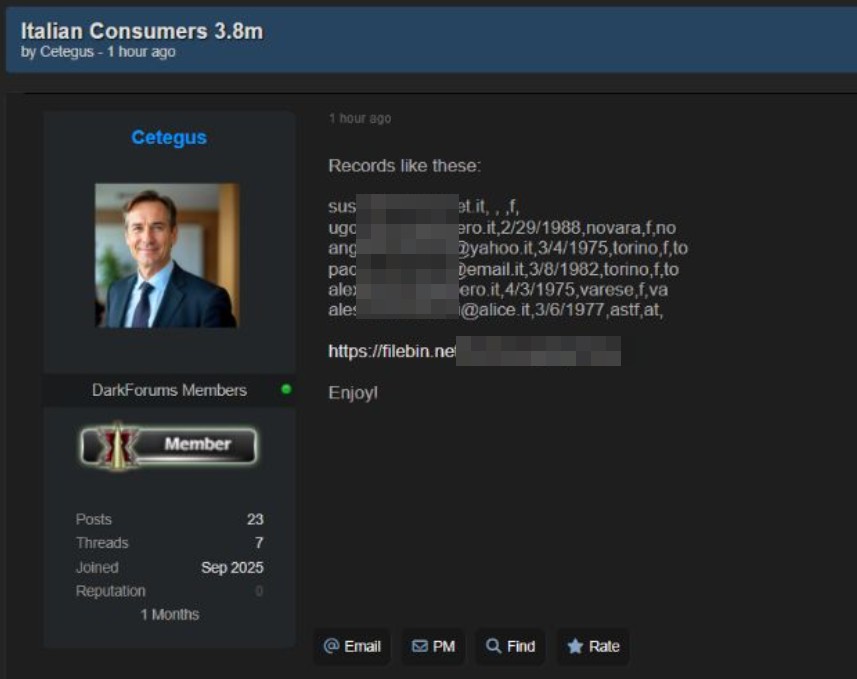
Task: Click Find to see user's posts
Action: tap(510, 646)
